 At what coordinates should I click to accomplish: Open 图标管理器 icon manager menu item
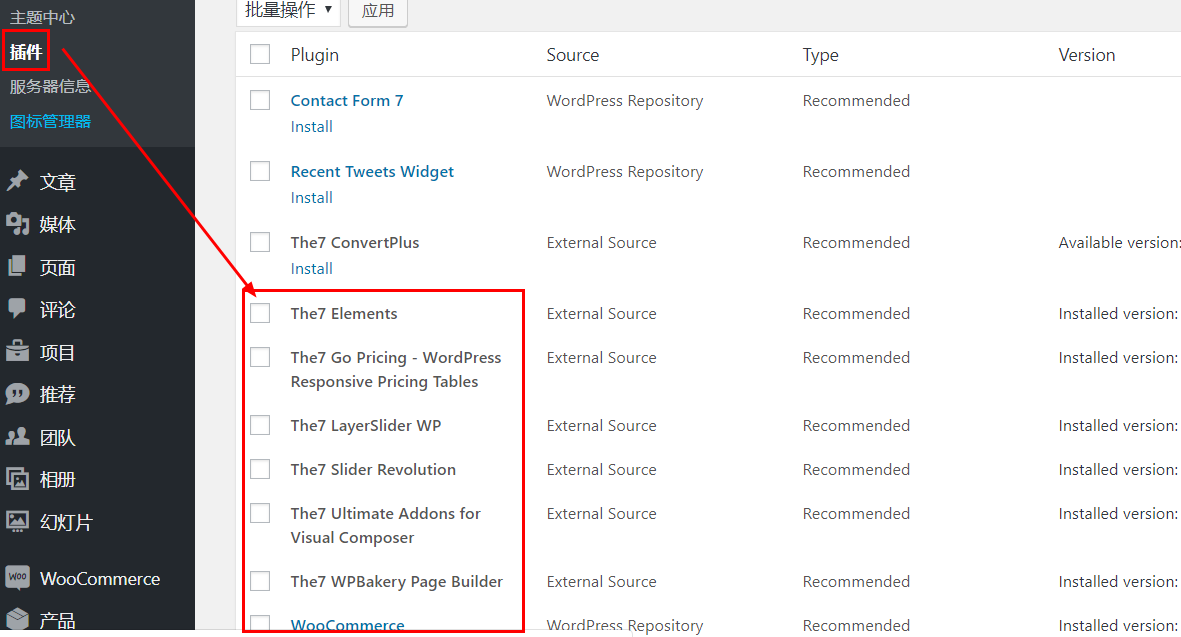[50, 121]
